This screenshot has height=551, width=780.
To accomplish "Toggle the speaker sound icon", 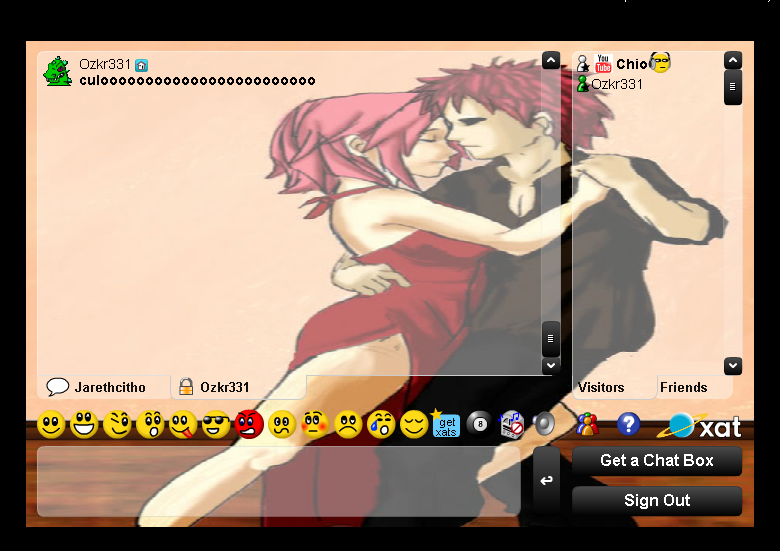I will (x=543, y=424).
